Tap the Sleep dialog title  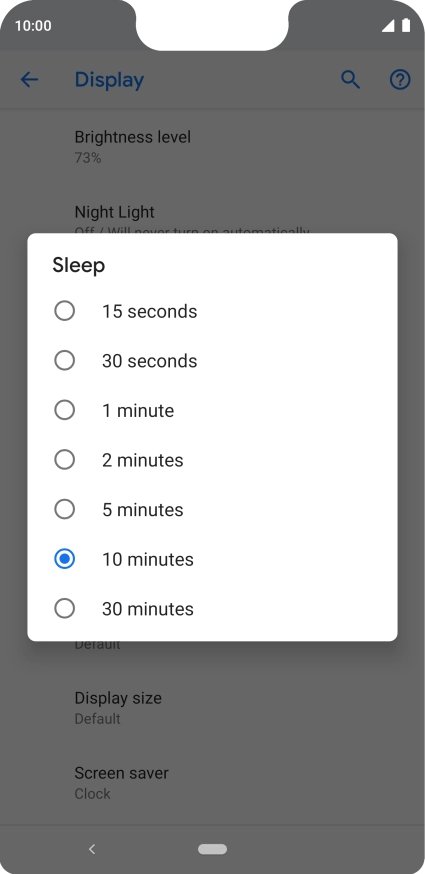79,265
